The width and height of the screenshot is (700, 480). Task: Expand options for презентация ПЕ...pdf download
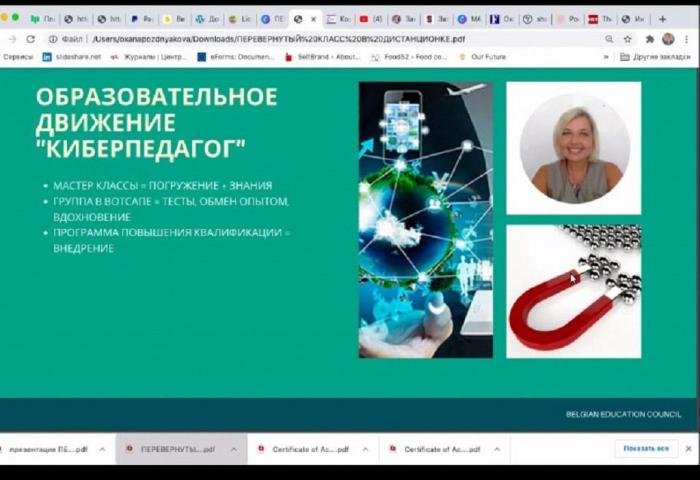click(x=103, y=450)
